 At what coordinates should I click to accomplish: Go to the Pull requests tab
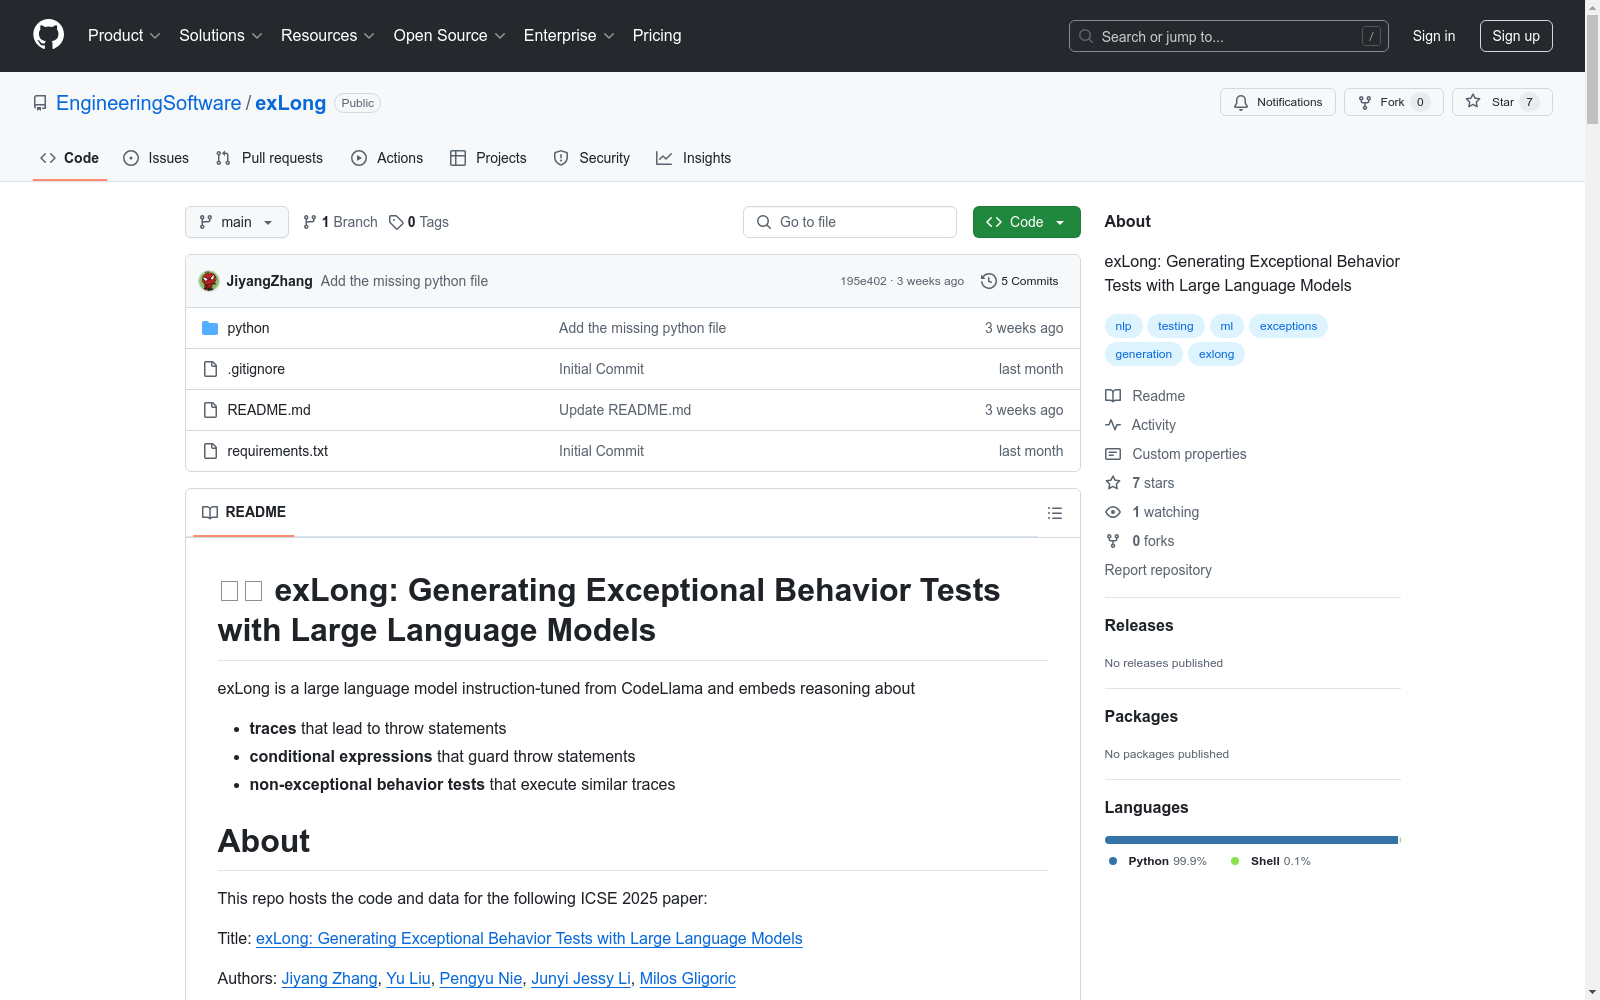(269, 158)
